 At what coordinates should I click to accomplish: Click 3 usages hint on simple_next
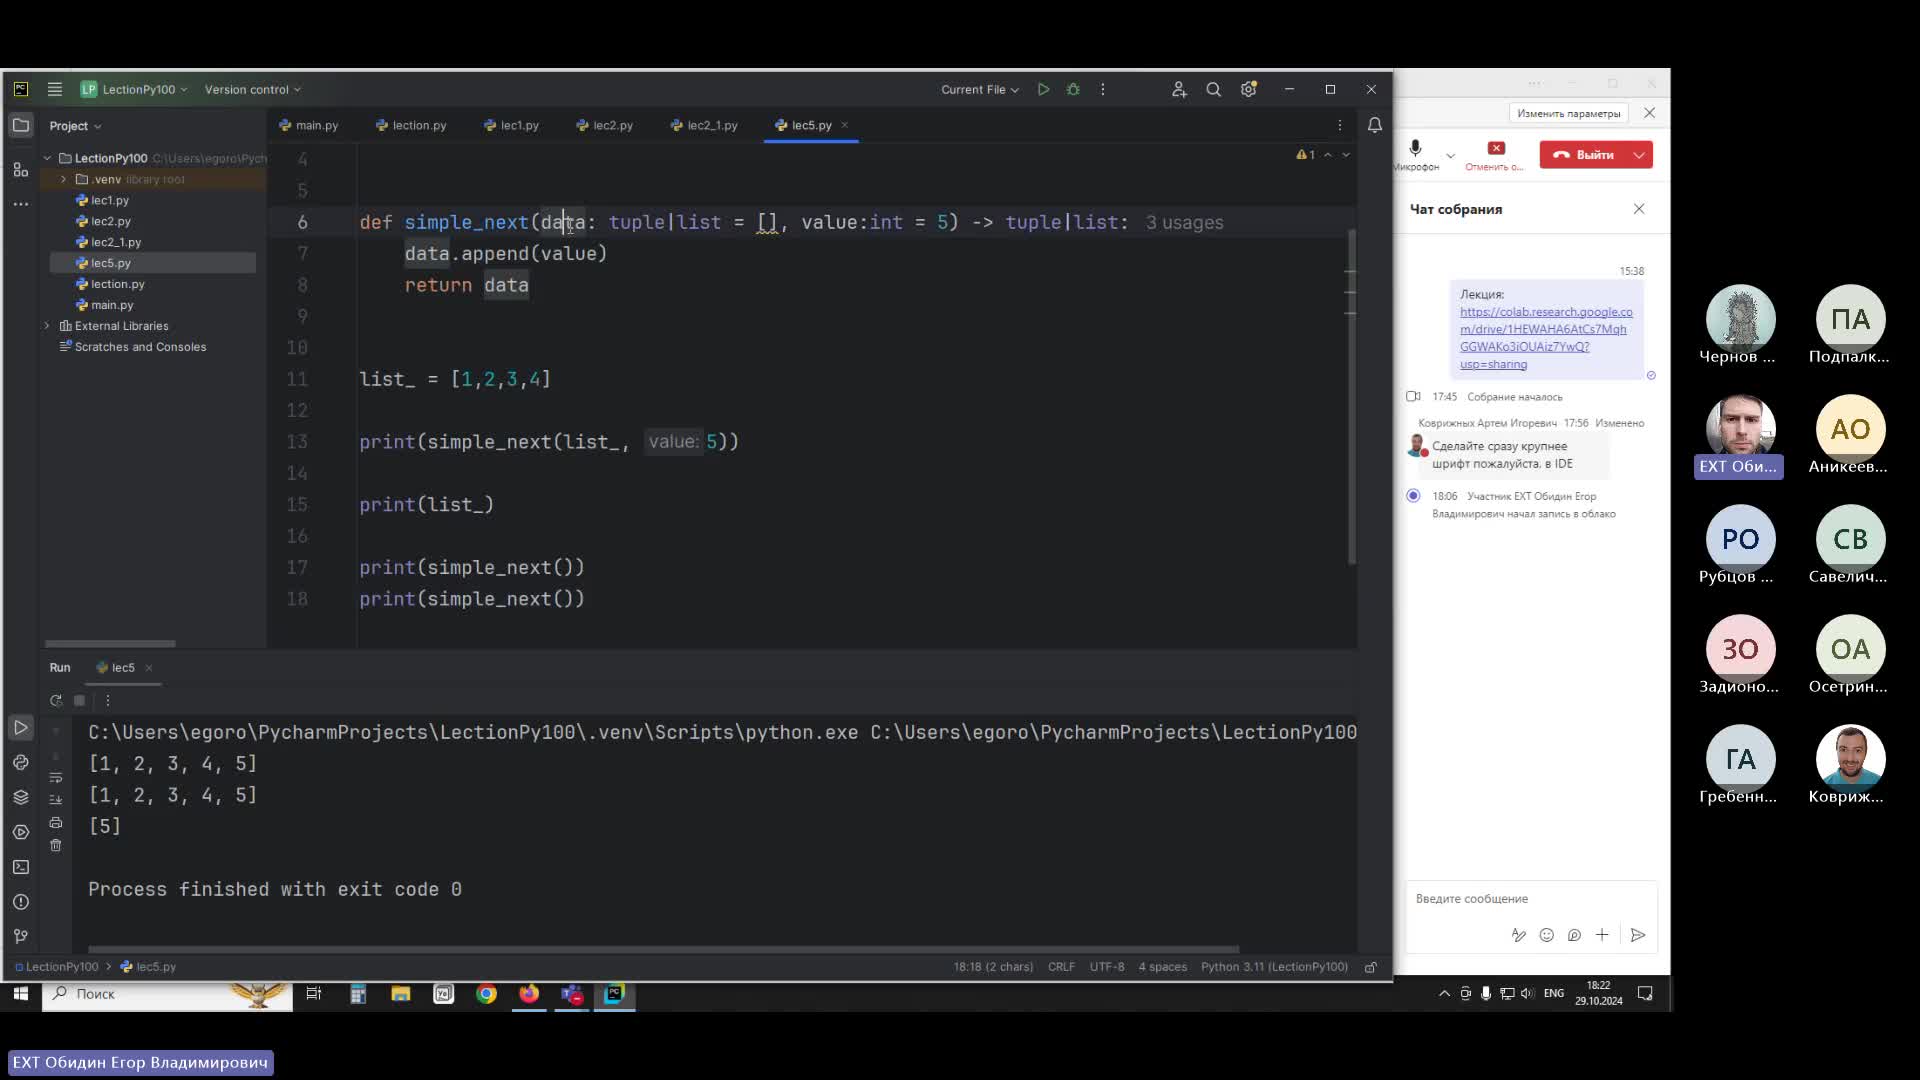[x=1184, y=223]
